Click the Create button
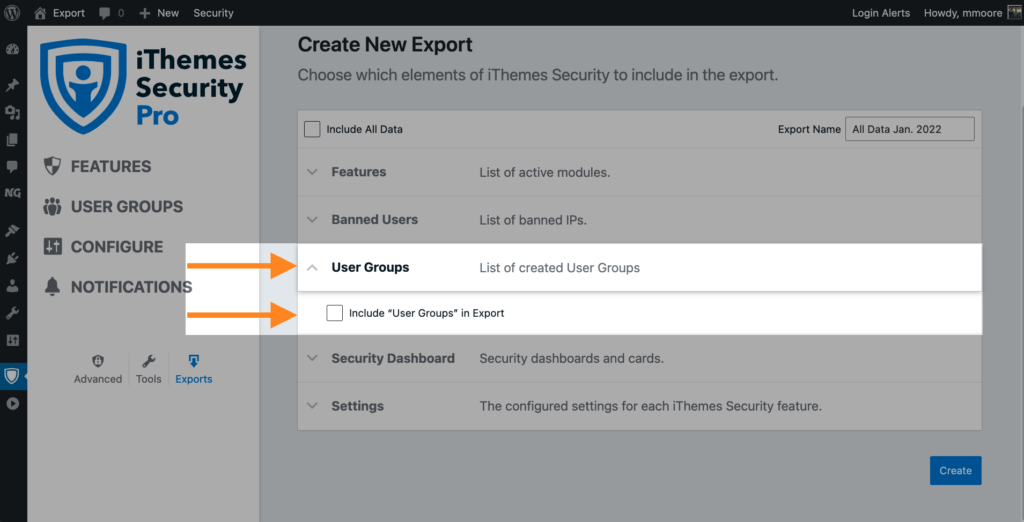 tap(955, 470)
